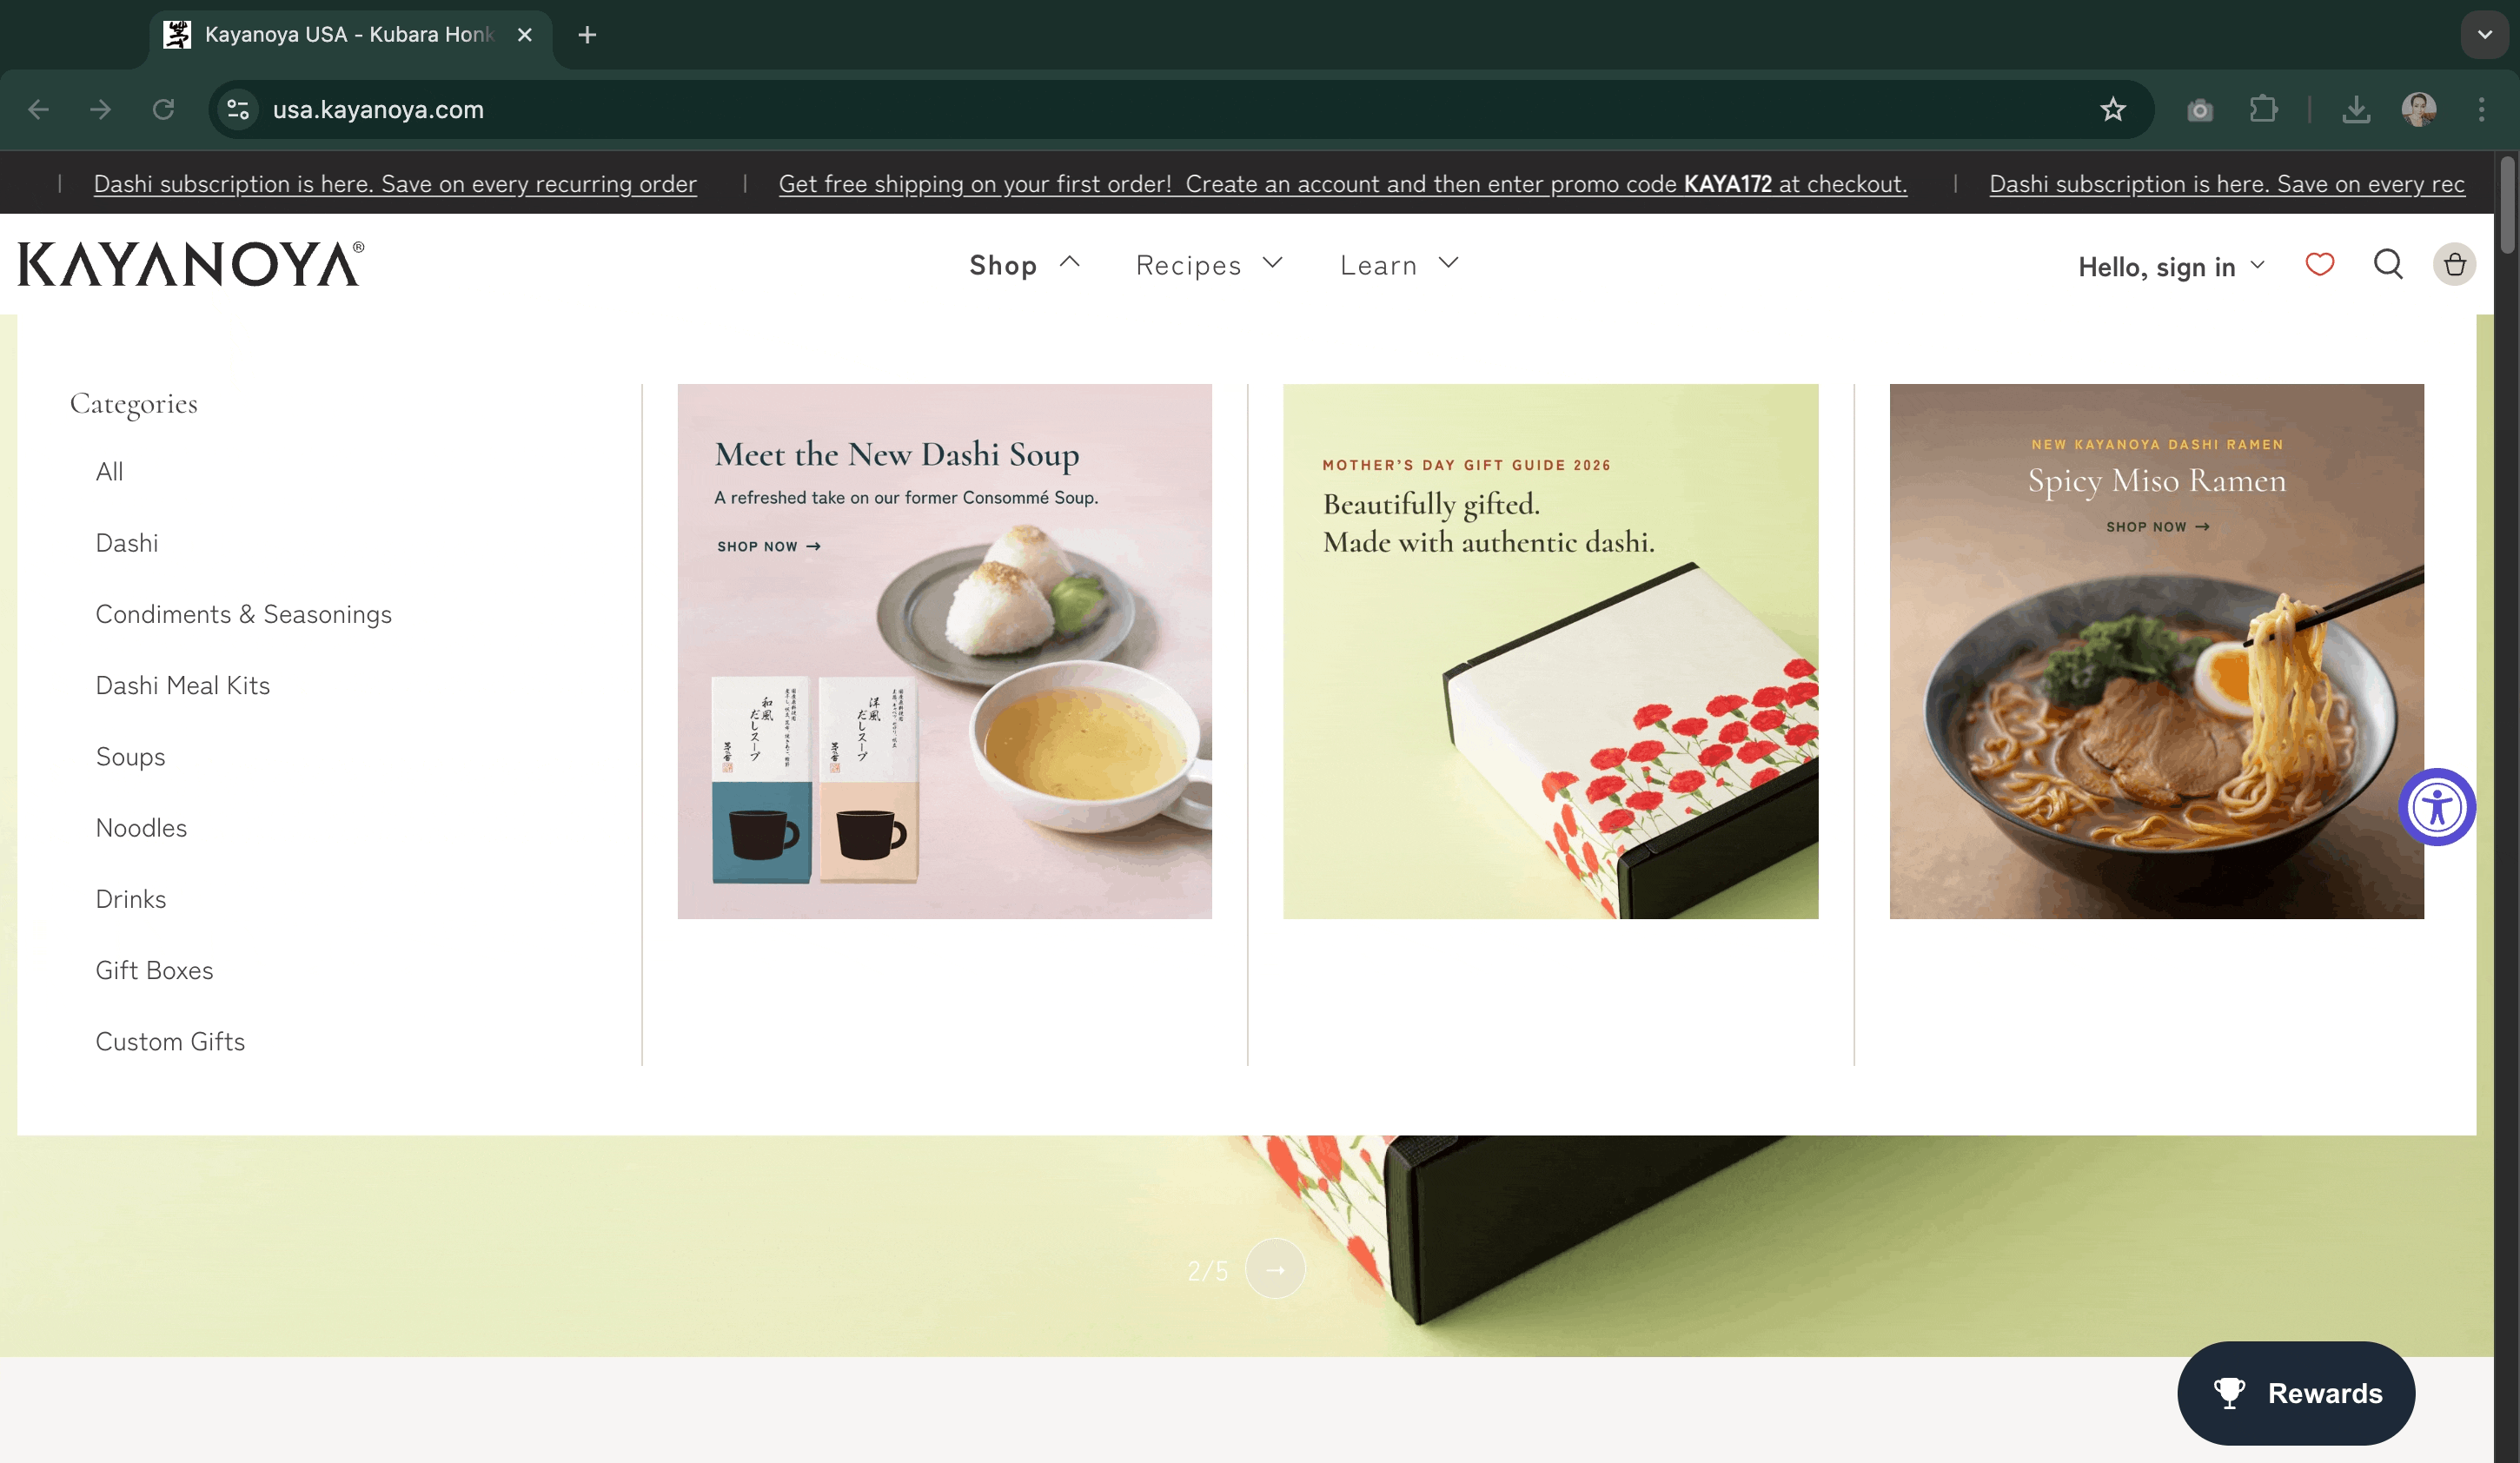
Task: Click first Dashi subscription announcement link
Action: pos(395,184)
